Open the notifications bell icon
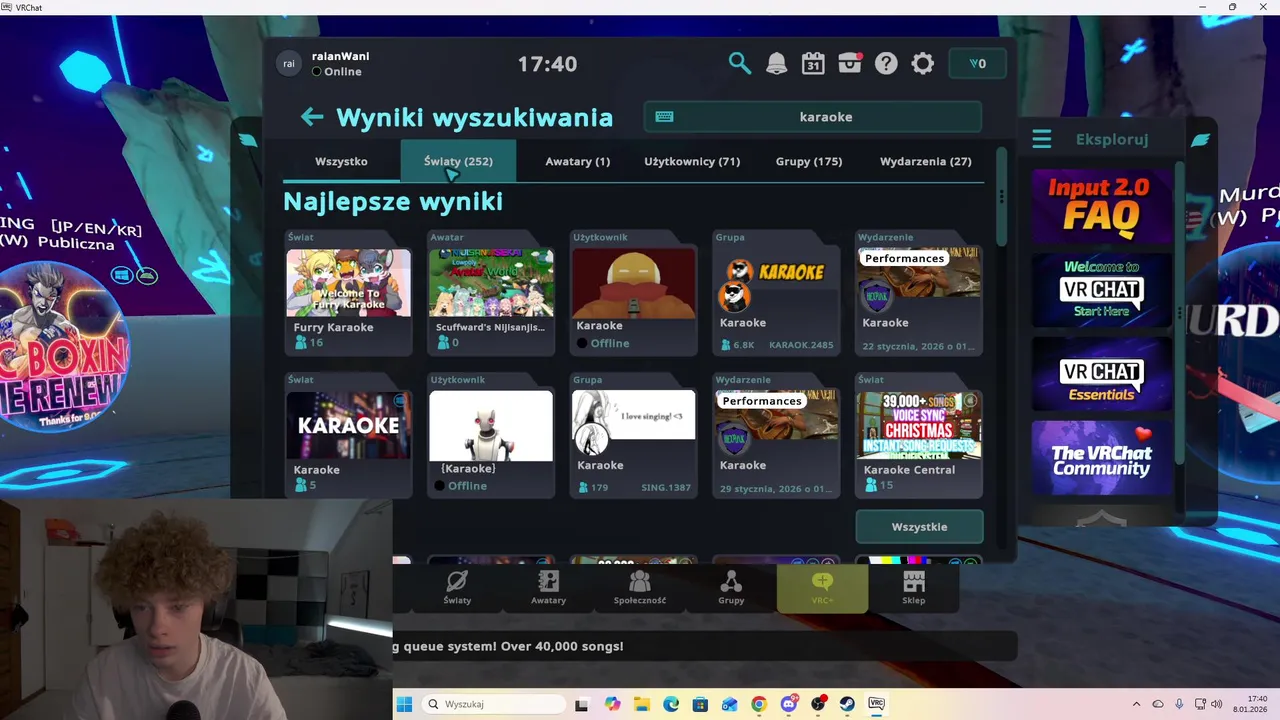The width and height of the screenshot is (1280, 720). [776, 64]
